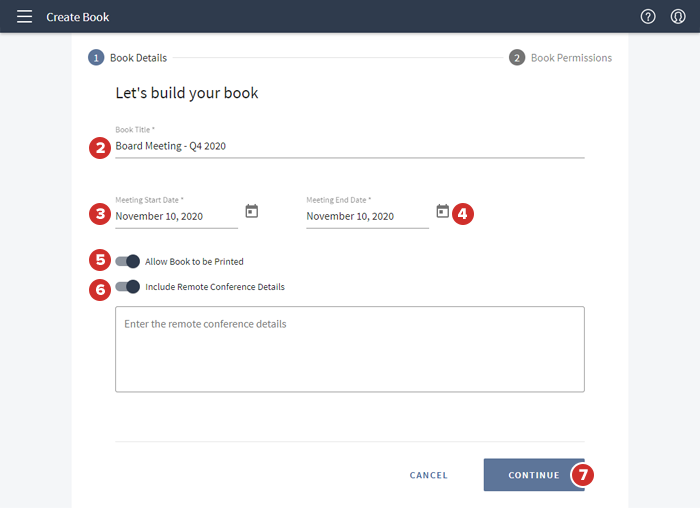The height and width of the screenshot is (508, 700).
Task: Disable Include Remote Conference Details switch
Action: point(127,287)
